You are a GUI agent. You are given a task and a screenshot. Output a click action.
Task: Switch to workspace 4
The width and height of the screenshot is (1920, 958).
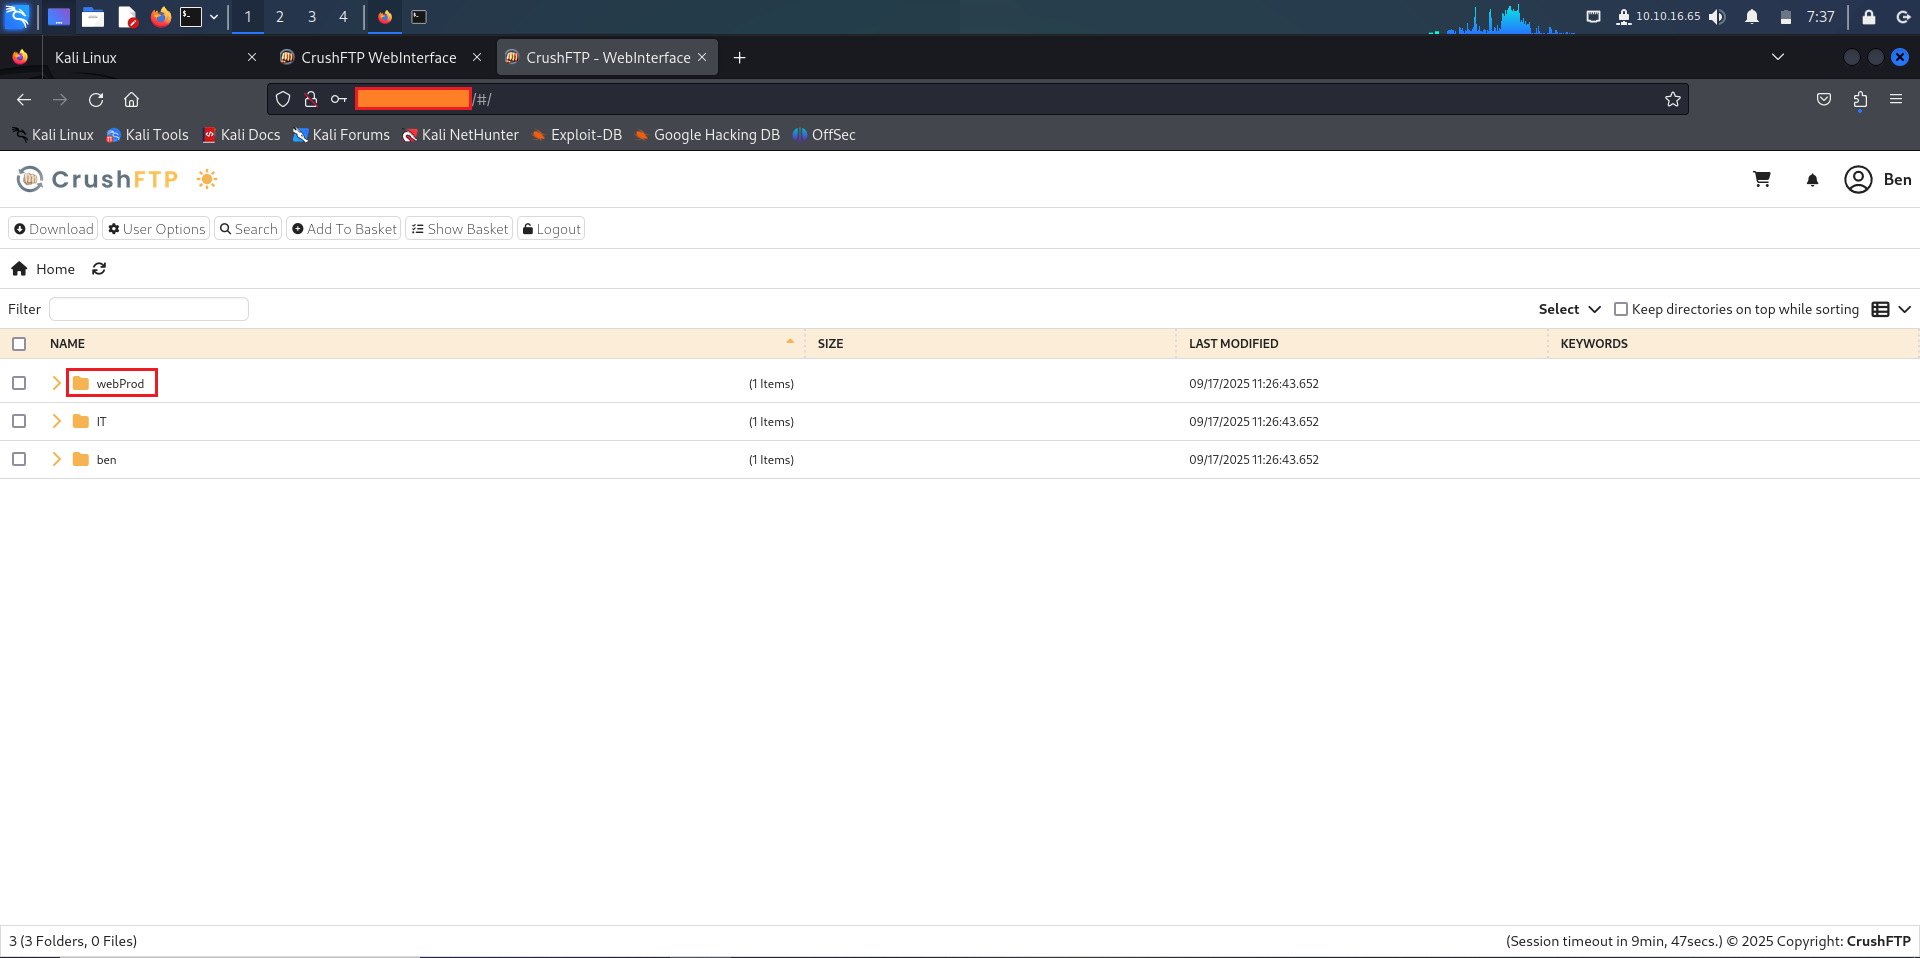click(x=343, y=17)
